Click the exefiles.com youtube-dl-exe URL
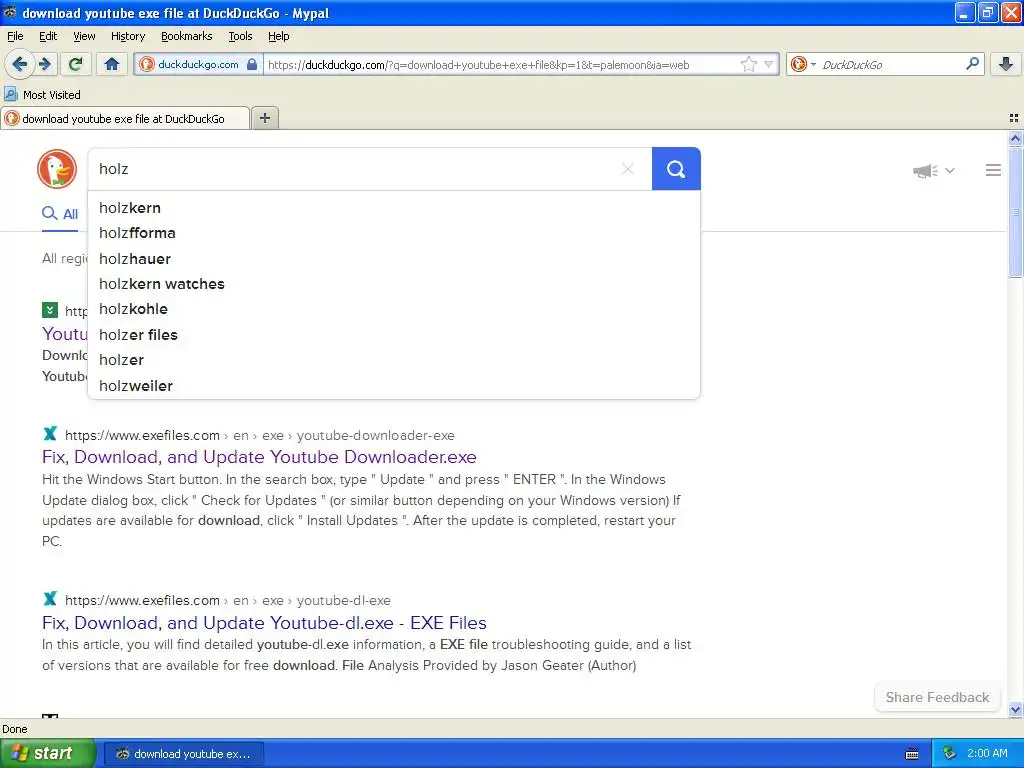 click(x=228, y=600)
